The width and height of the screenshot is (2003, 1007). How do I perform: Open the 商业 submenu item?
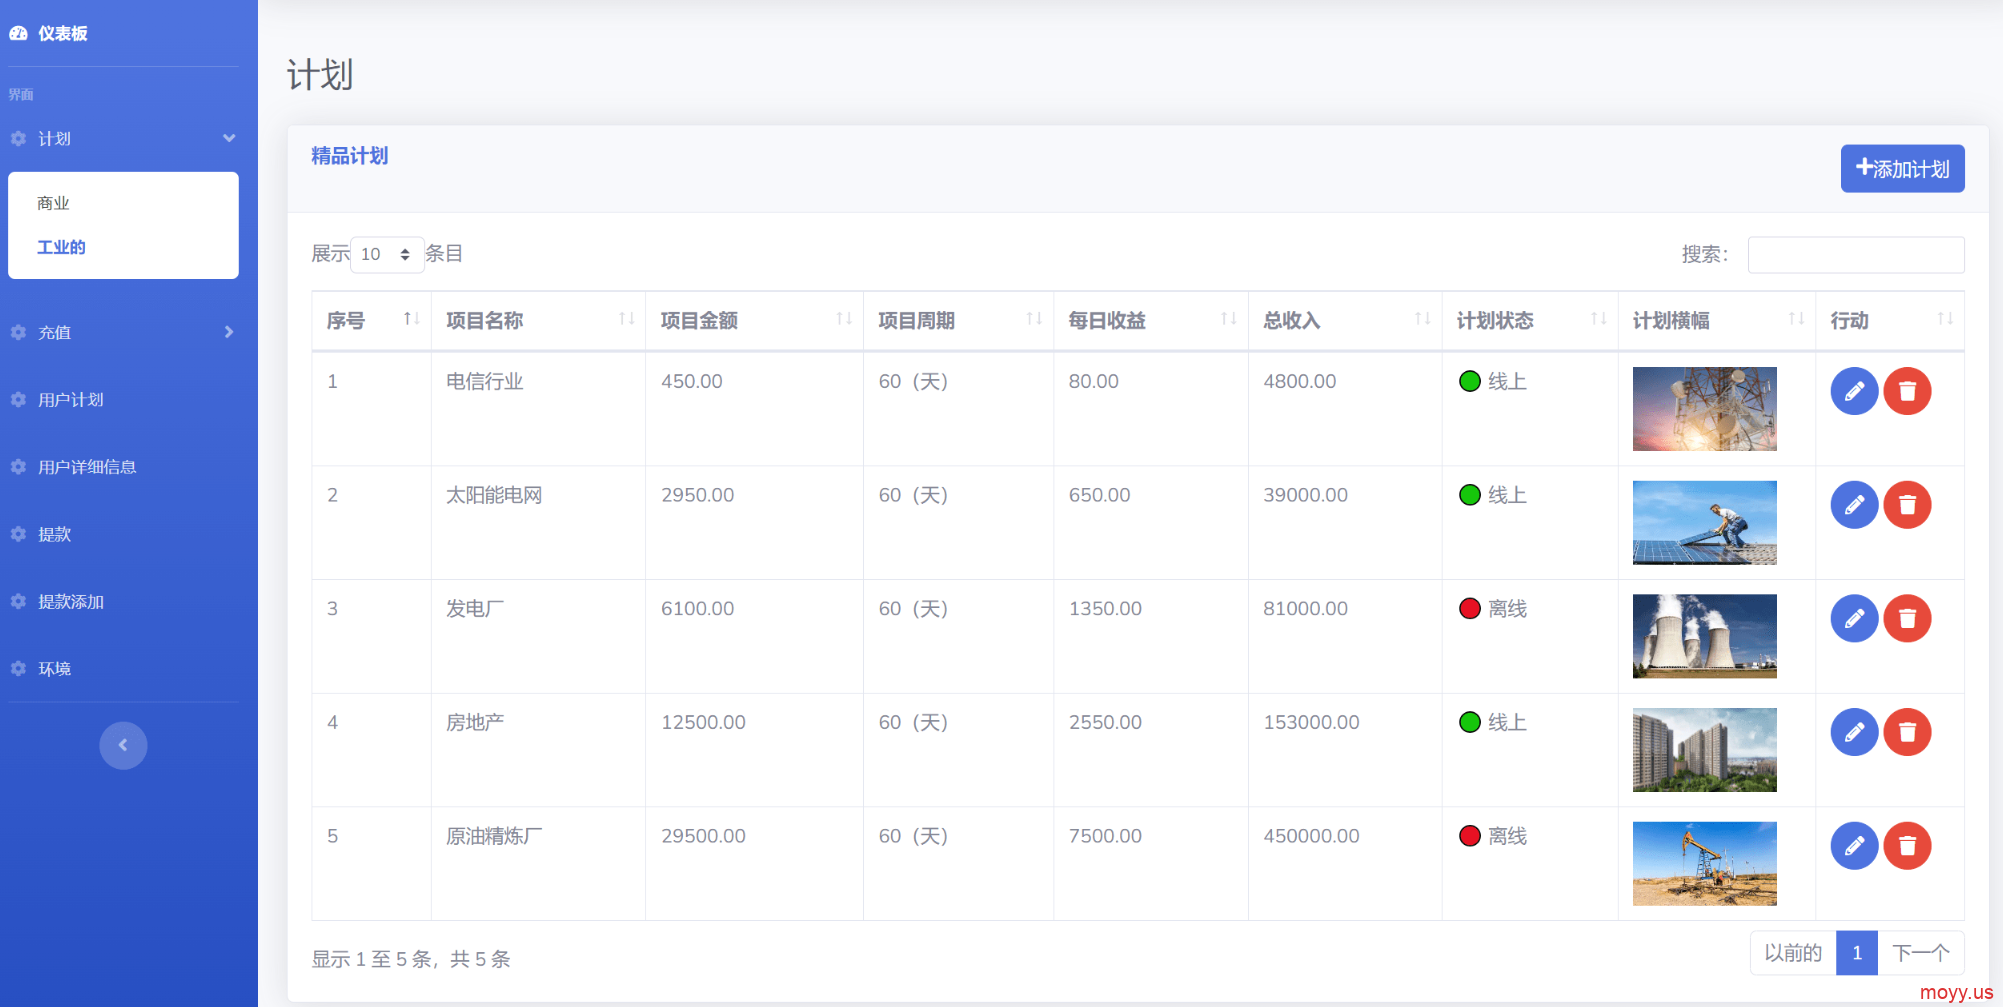click(x=53, y=203)
